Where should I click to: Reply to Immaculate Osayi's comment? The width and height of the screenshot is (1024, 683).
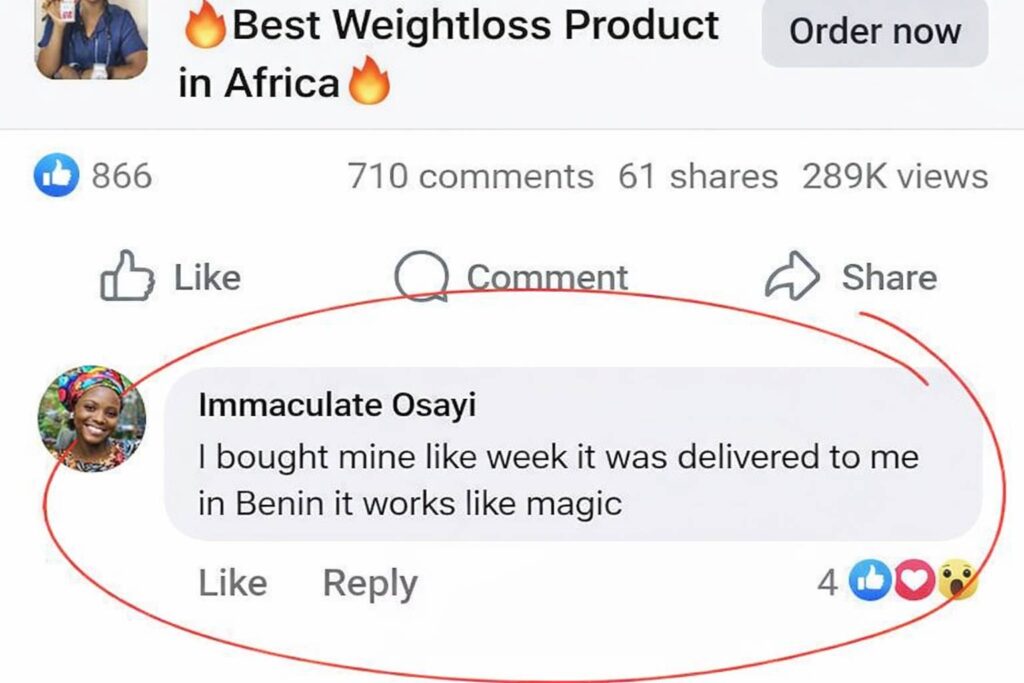point(369,583)
